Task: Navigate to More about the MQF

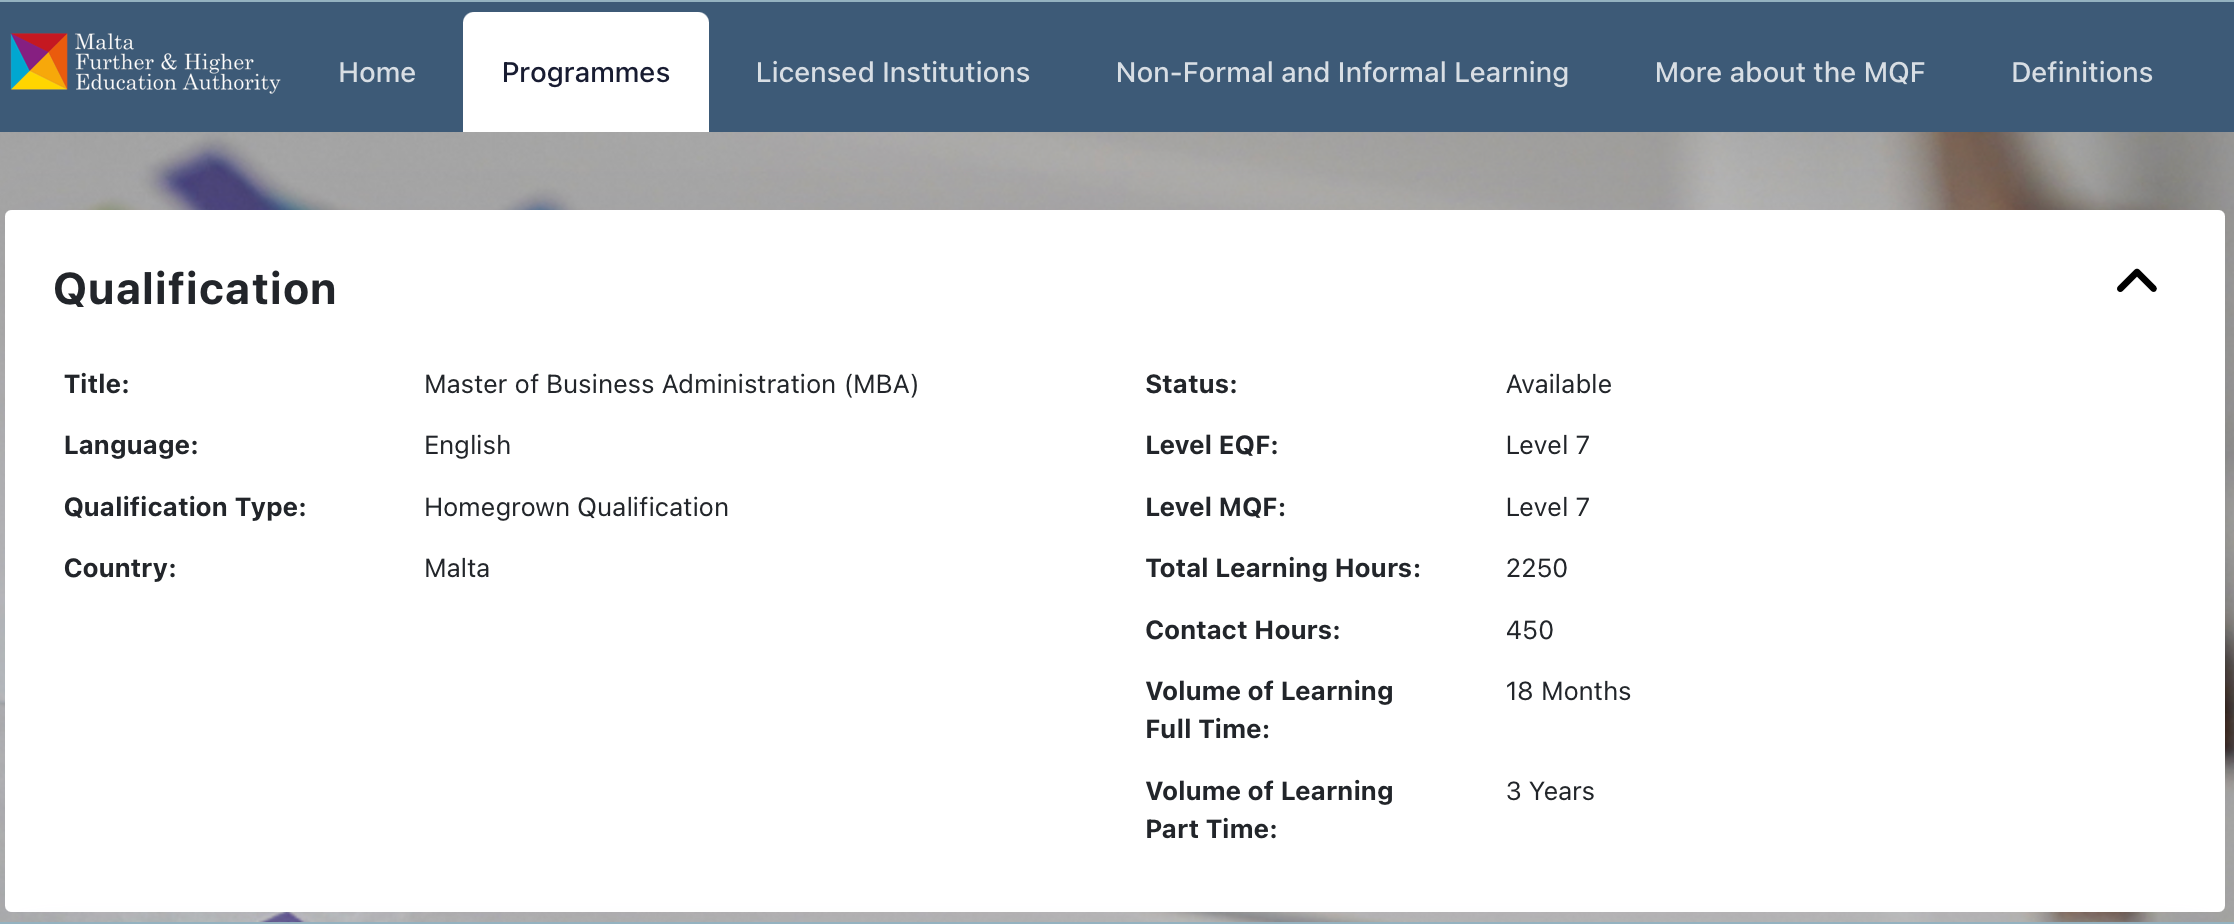Action: [x=1789, y=73]
